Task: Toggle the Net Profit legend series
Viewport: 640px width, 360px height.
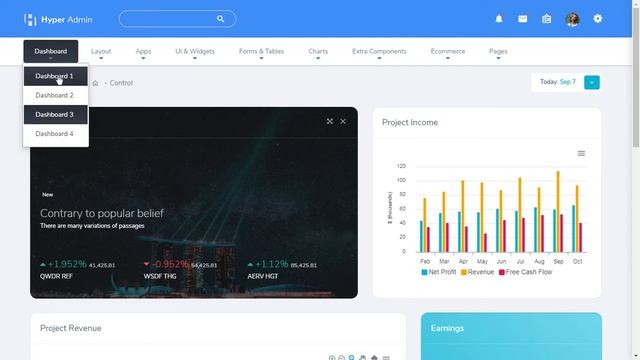Action: click(x=439, y=272)
